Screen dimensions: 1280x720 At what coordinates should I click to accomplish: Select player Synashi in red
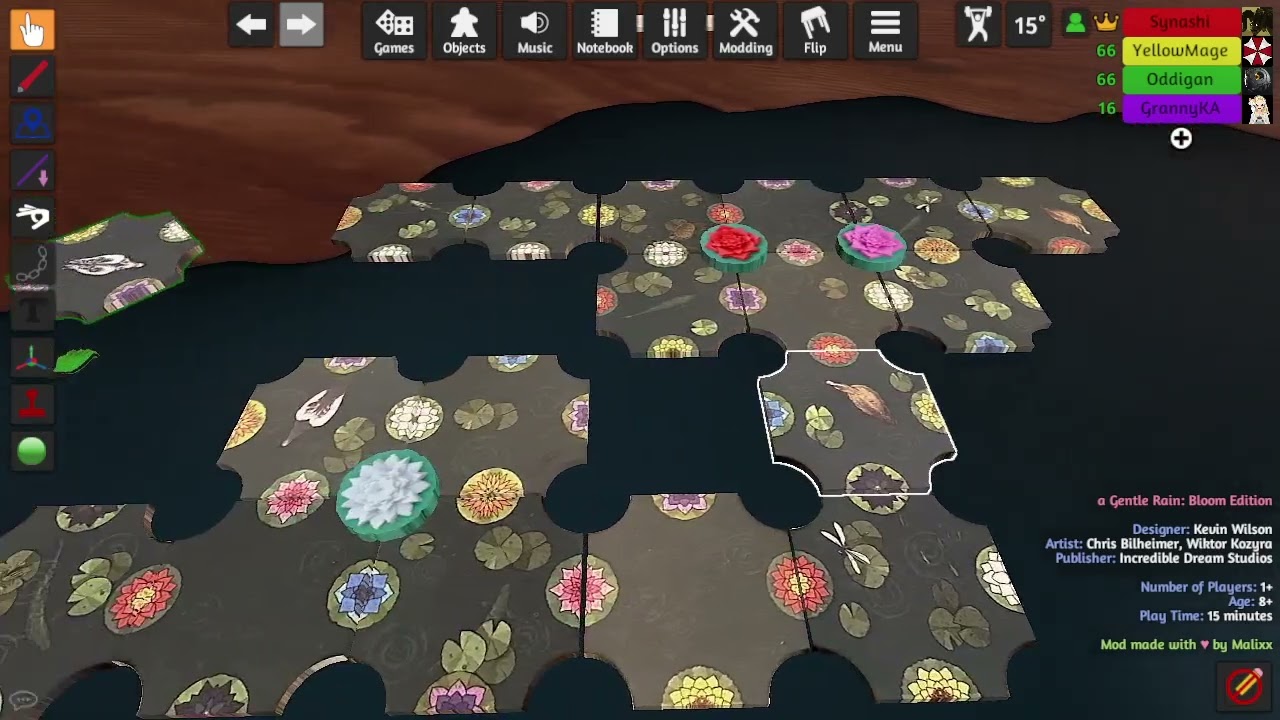pyautogui.click(x=1181, y=22)
